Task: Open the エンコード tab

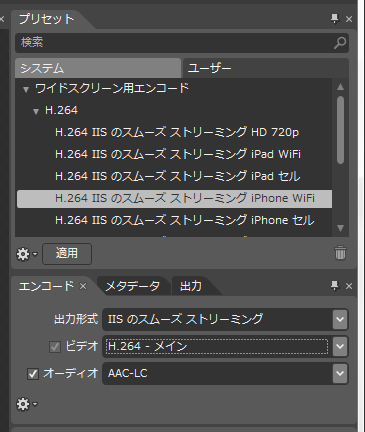Action: tap(46, 286)
